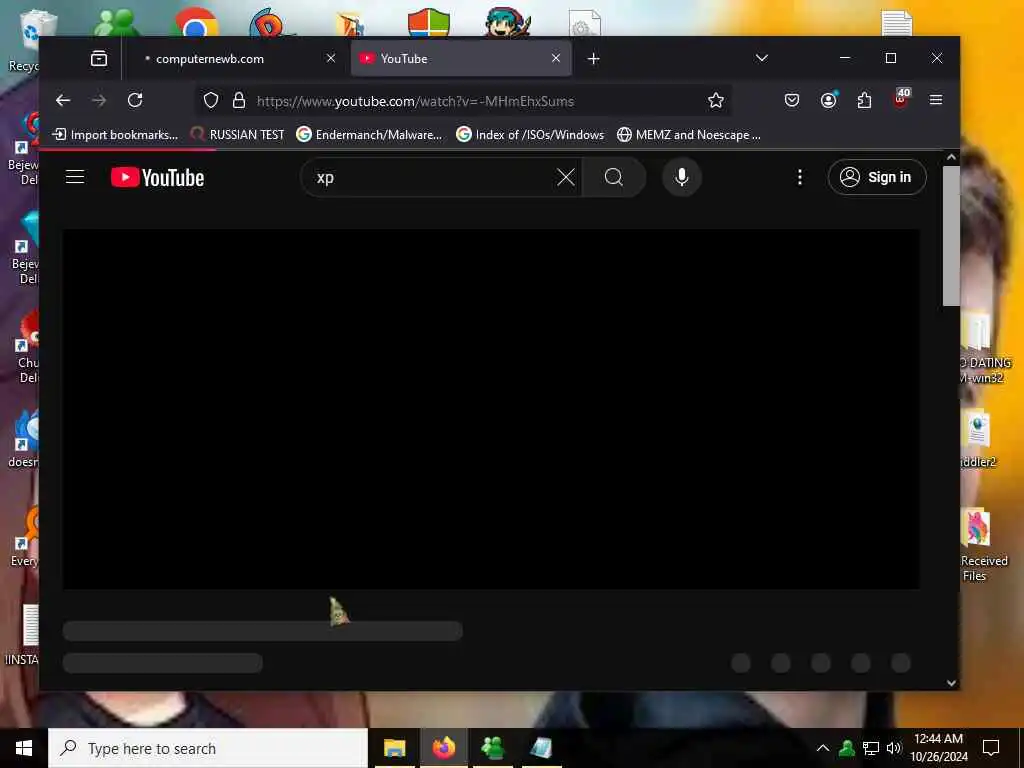Open Firefox View tab list icon
The image size is (1024, 768).
[x=99, y=59]
